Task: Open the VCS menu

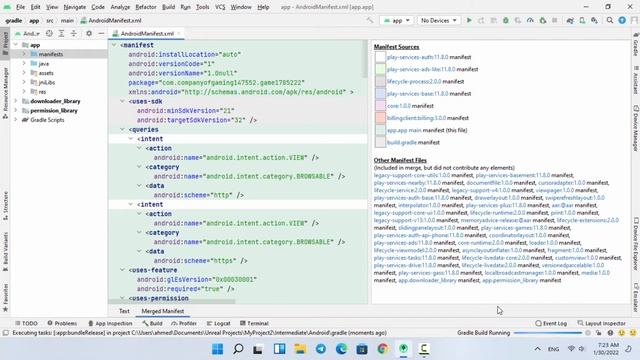Action: click(220, 7)
